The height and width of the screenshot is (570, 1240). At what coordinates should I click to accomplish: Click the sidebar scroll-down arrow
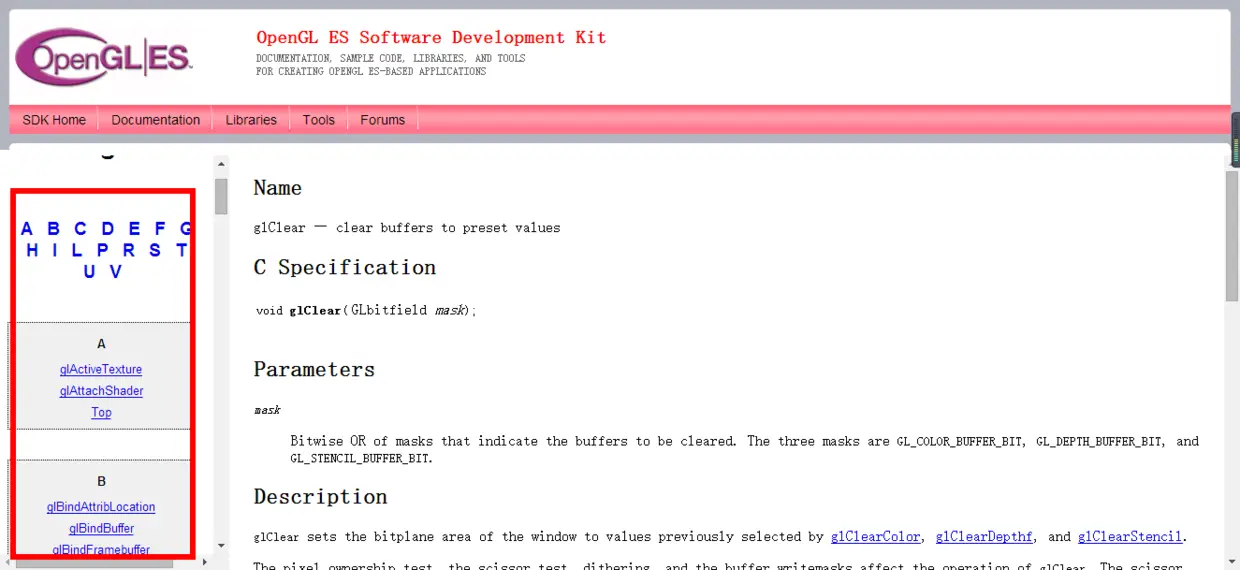click(221, 546)
